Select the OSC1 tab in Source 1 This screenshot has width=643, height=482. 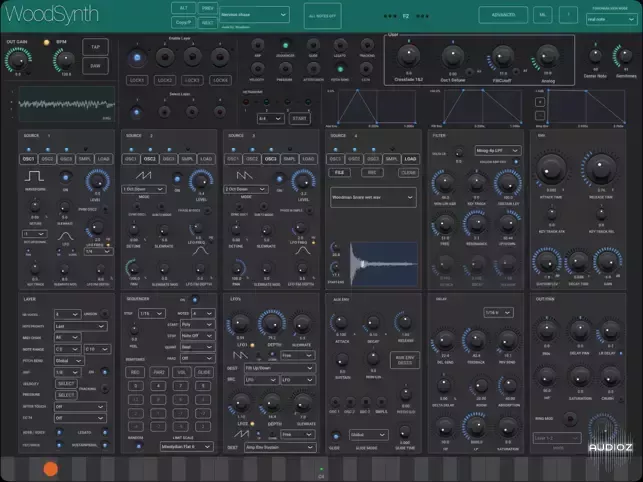[x=28, y=159]
